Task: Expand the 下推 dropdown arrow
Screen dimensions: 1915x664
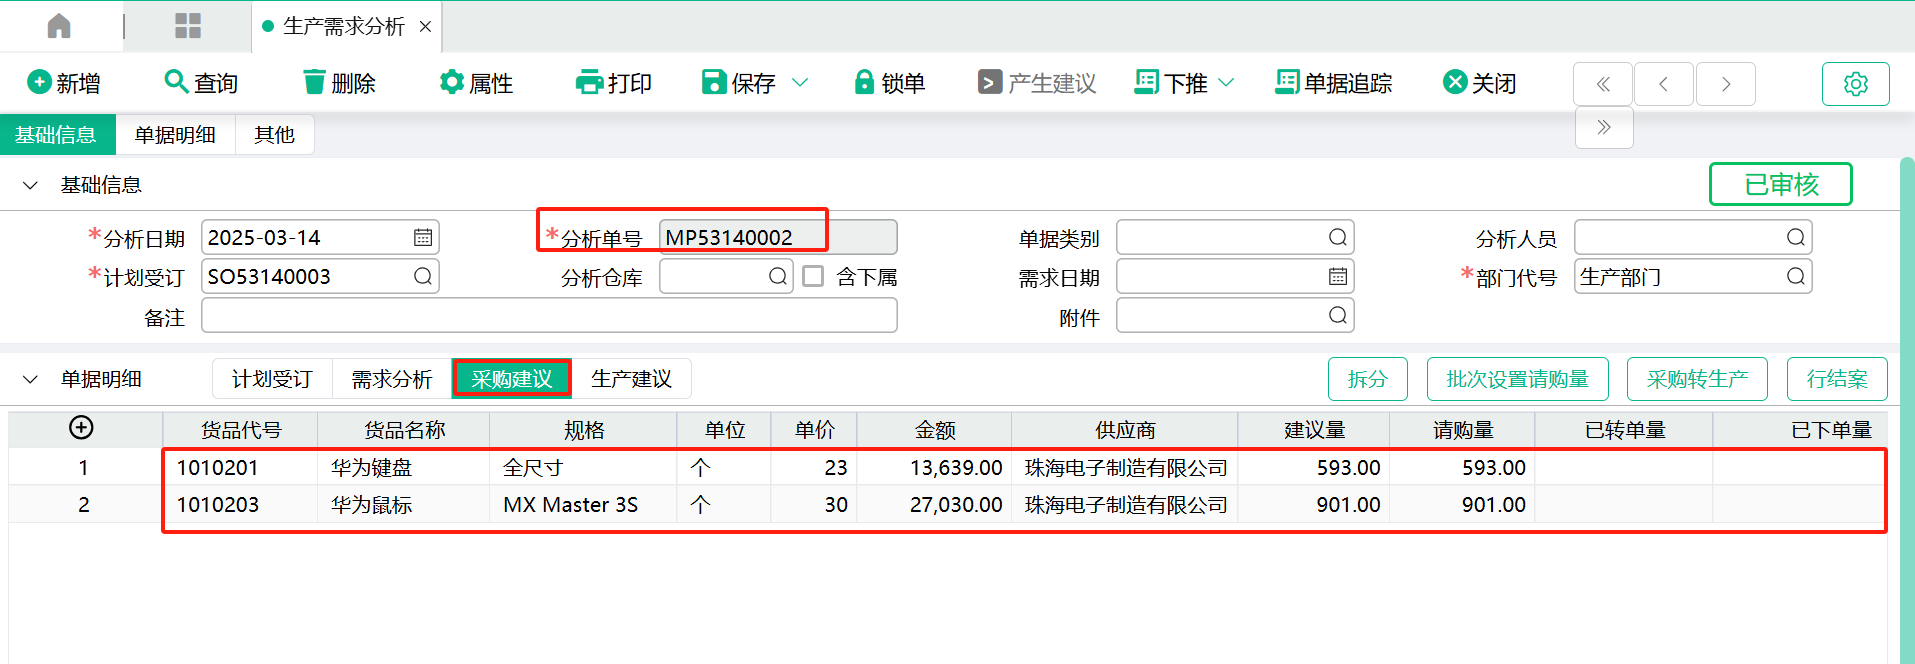Action: pos(1227,83)
